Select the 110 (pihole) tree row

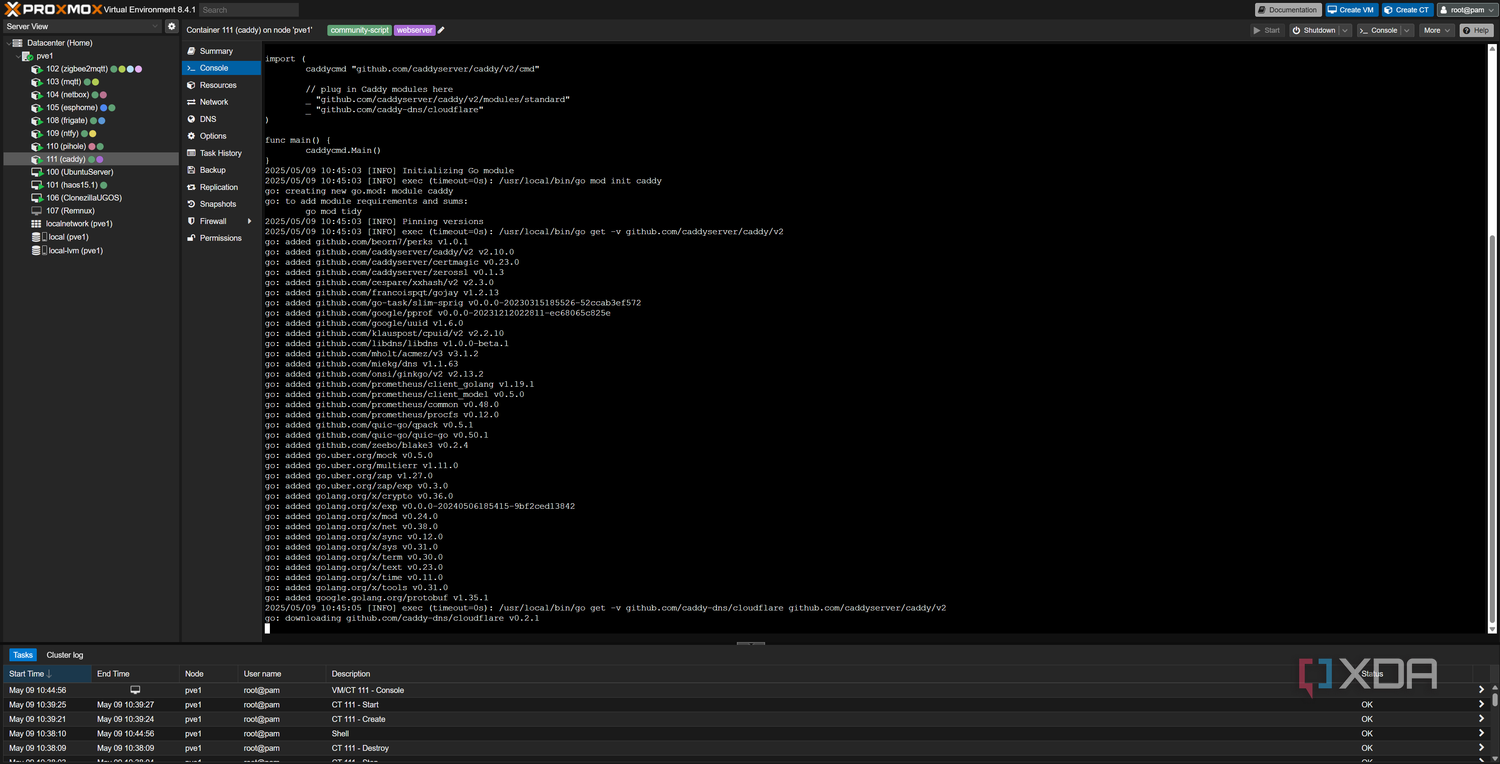coord(91,146)
